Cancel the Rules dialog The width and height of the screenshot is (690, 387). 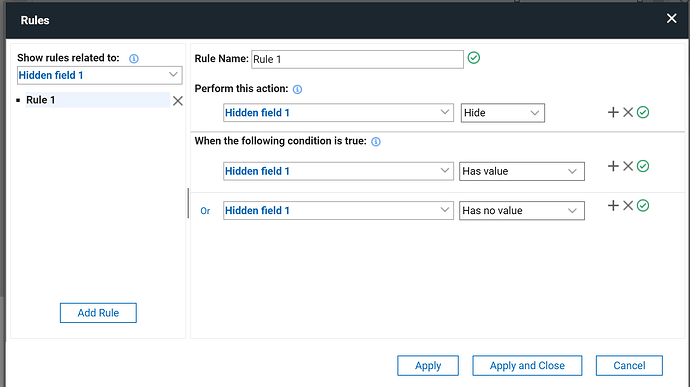(629, 365)
